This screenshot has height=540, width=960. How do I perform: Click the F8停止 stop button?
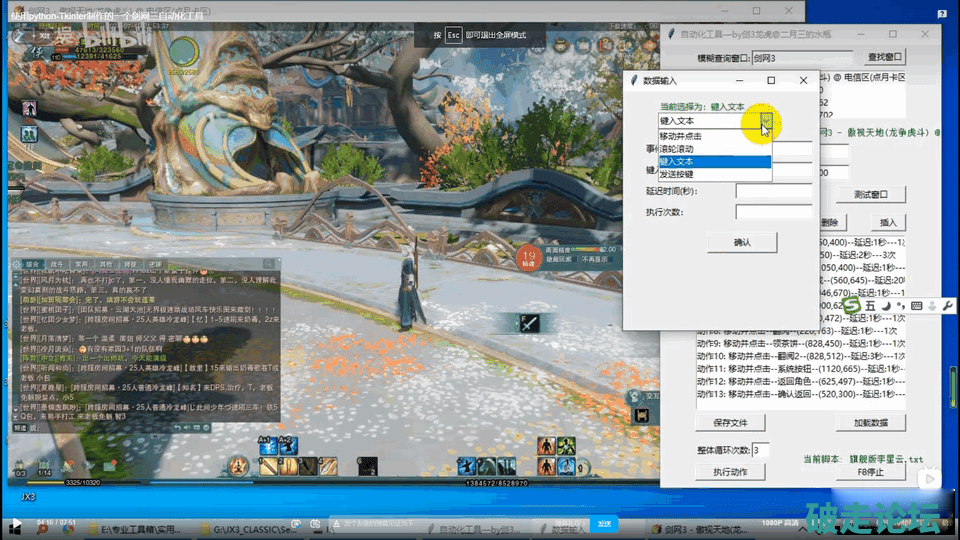pyautogui.click(x=870, y=472)
